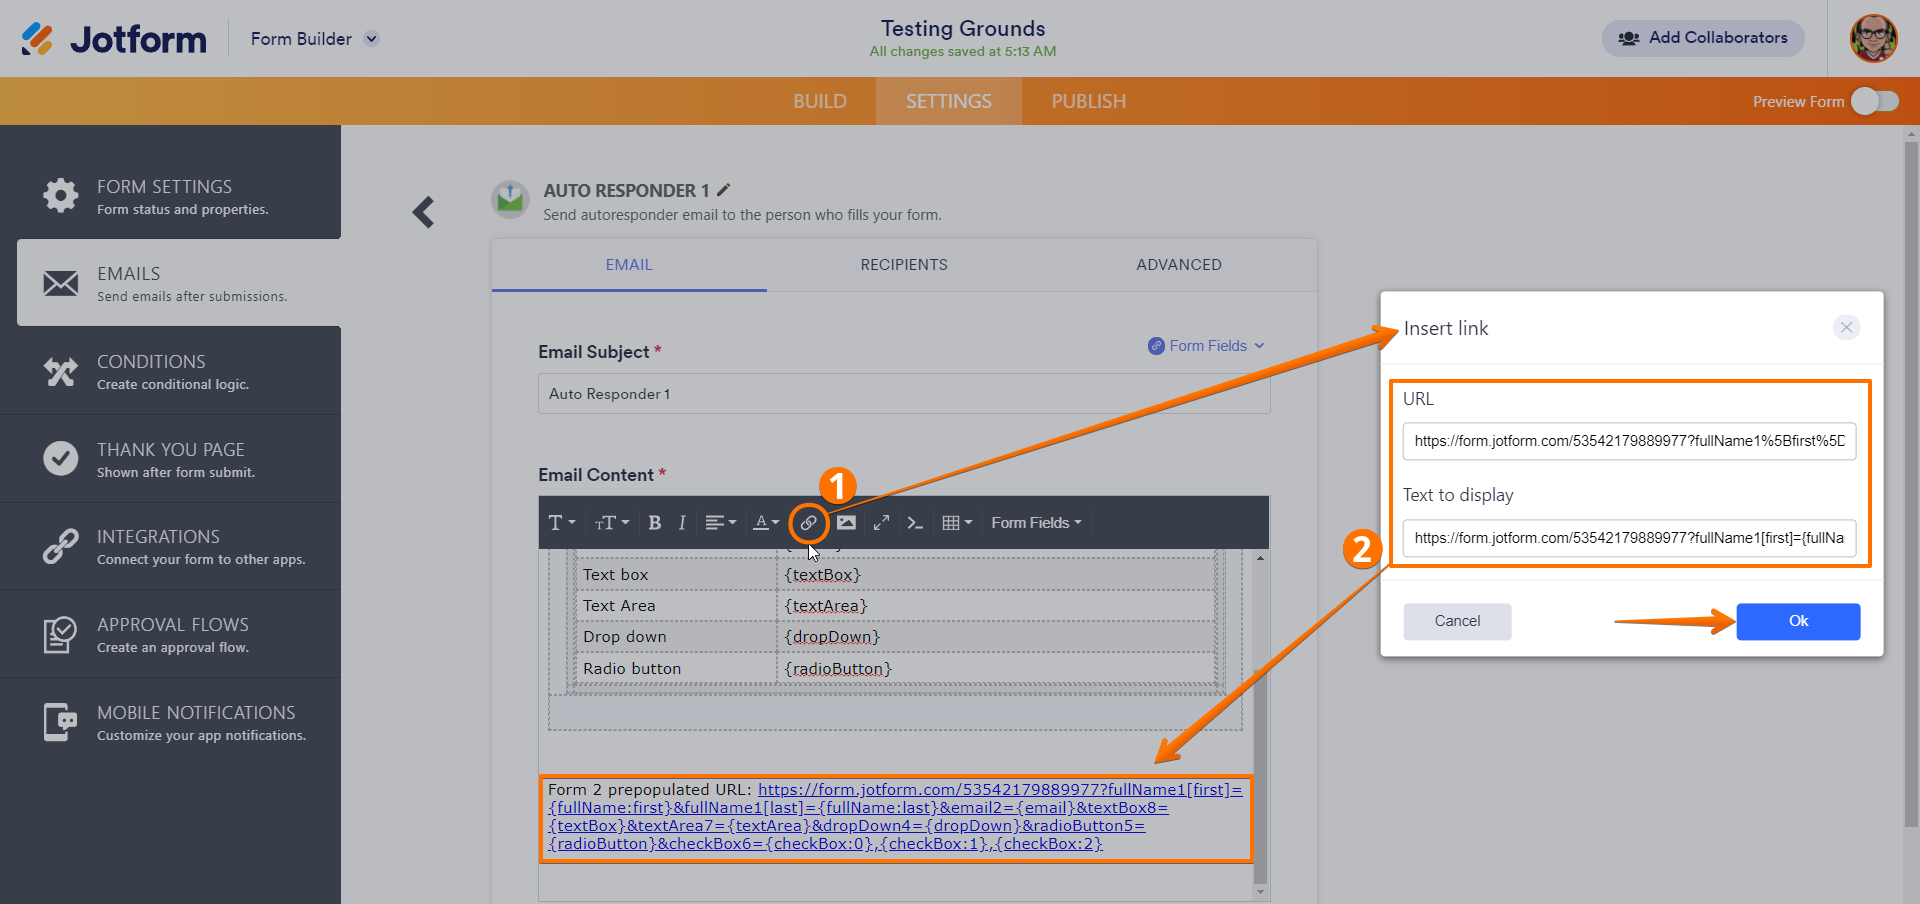The width and height of the screenshot is (1920, 904).
Task: Toggle the Preview Form switch
Action: (x=1874, y=101)
